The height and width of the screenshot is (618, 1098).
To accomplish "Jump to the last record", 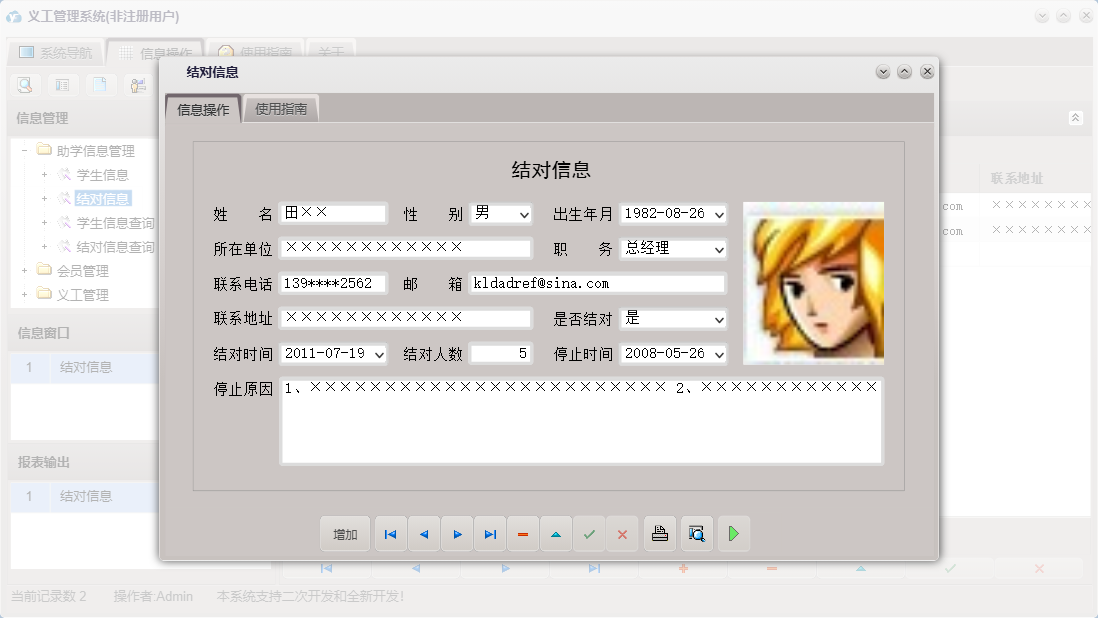I will pos(490,534).
